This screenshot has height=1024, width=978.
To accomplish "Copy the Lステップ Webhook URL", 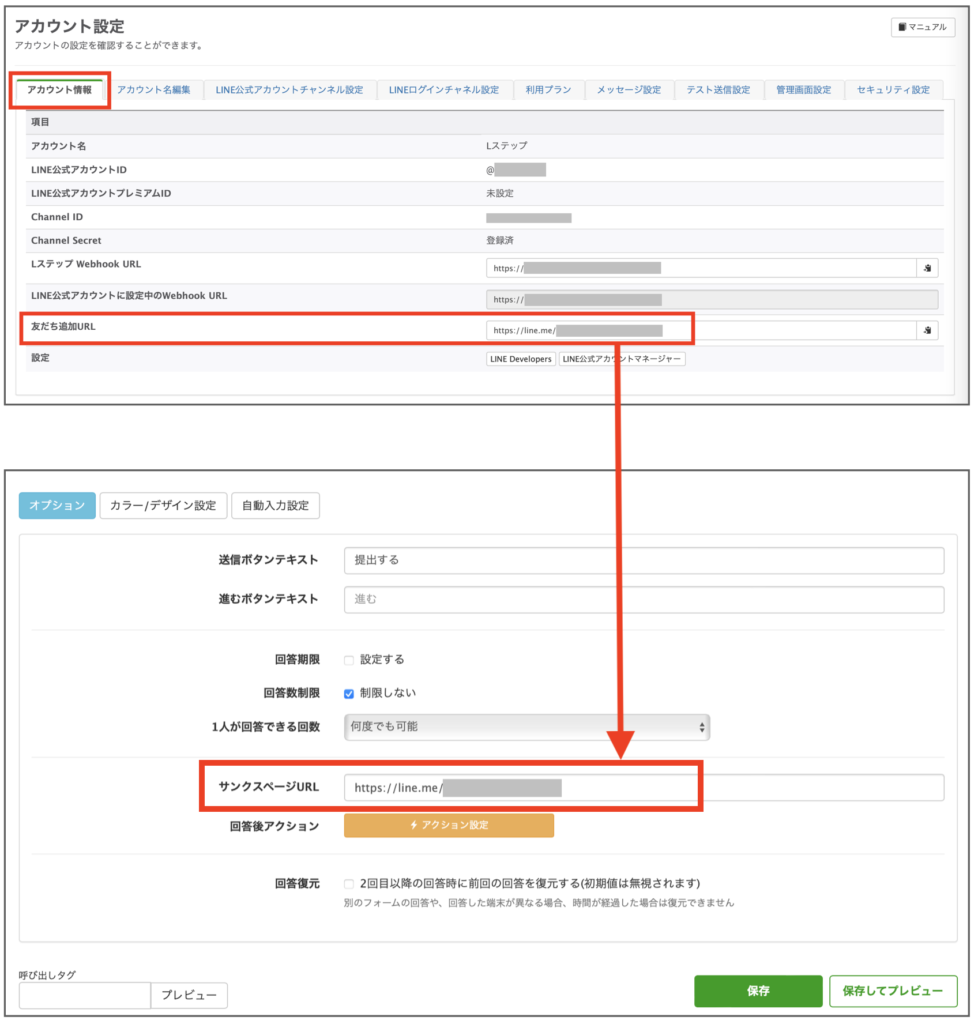I will pos(927,268).
